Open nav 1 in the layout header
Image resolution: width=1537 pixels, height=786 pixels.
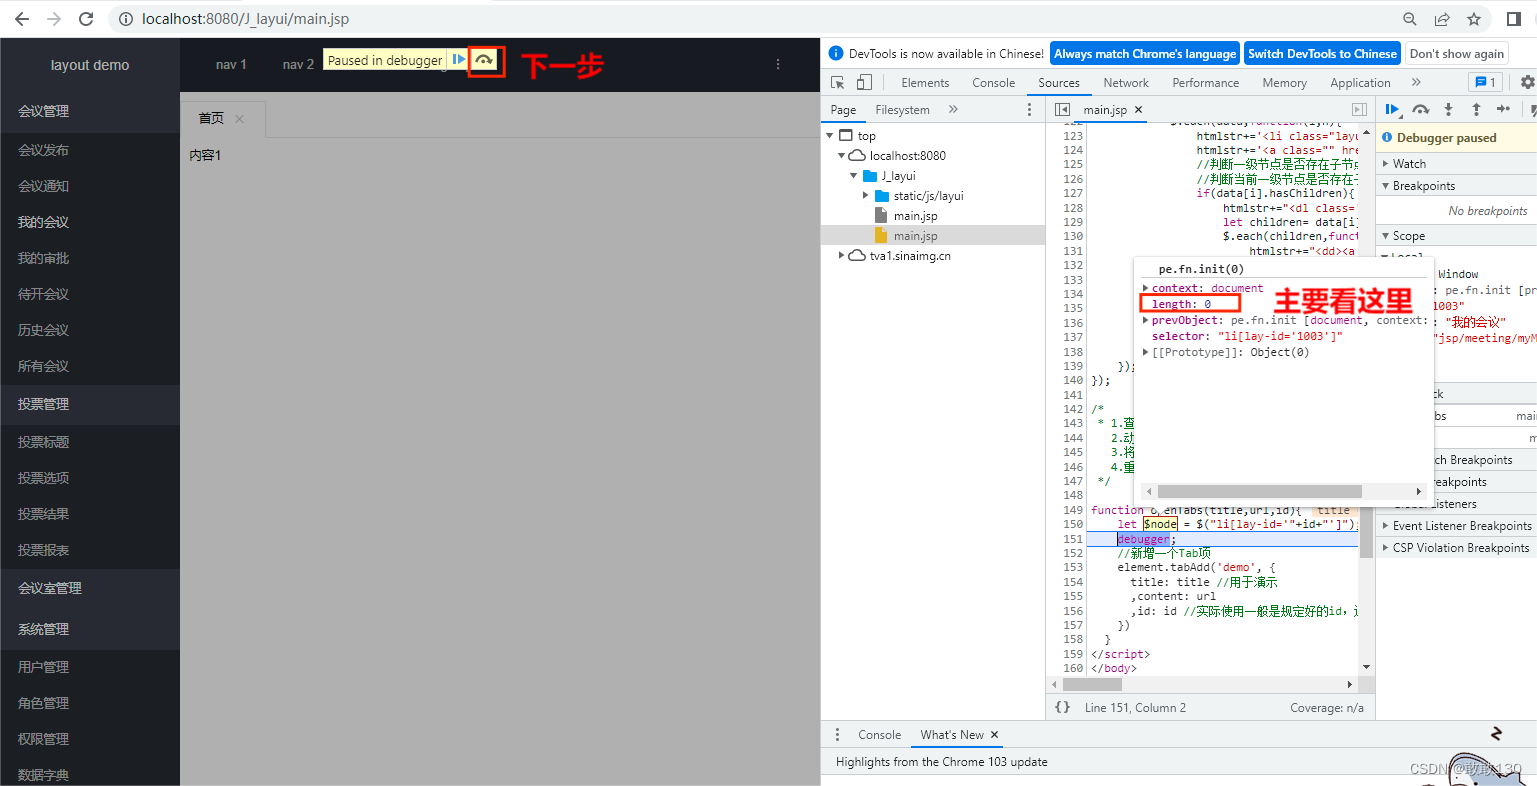231,64
